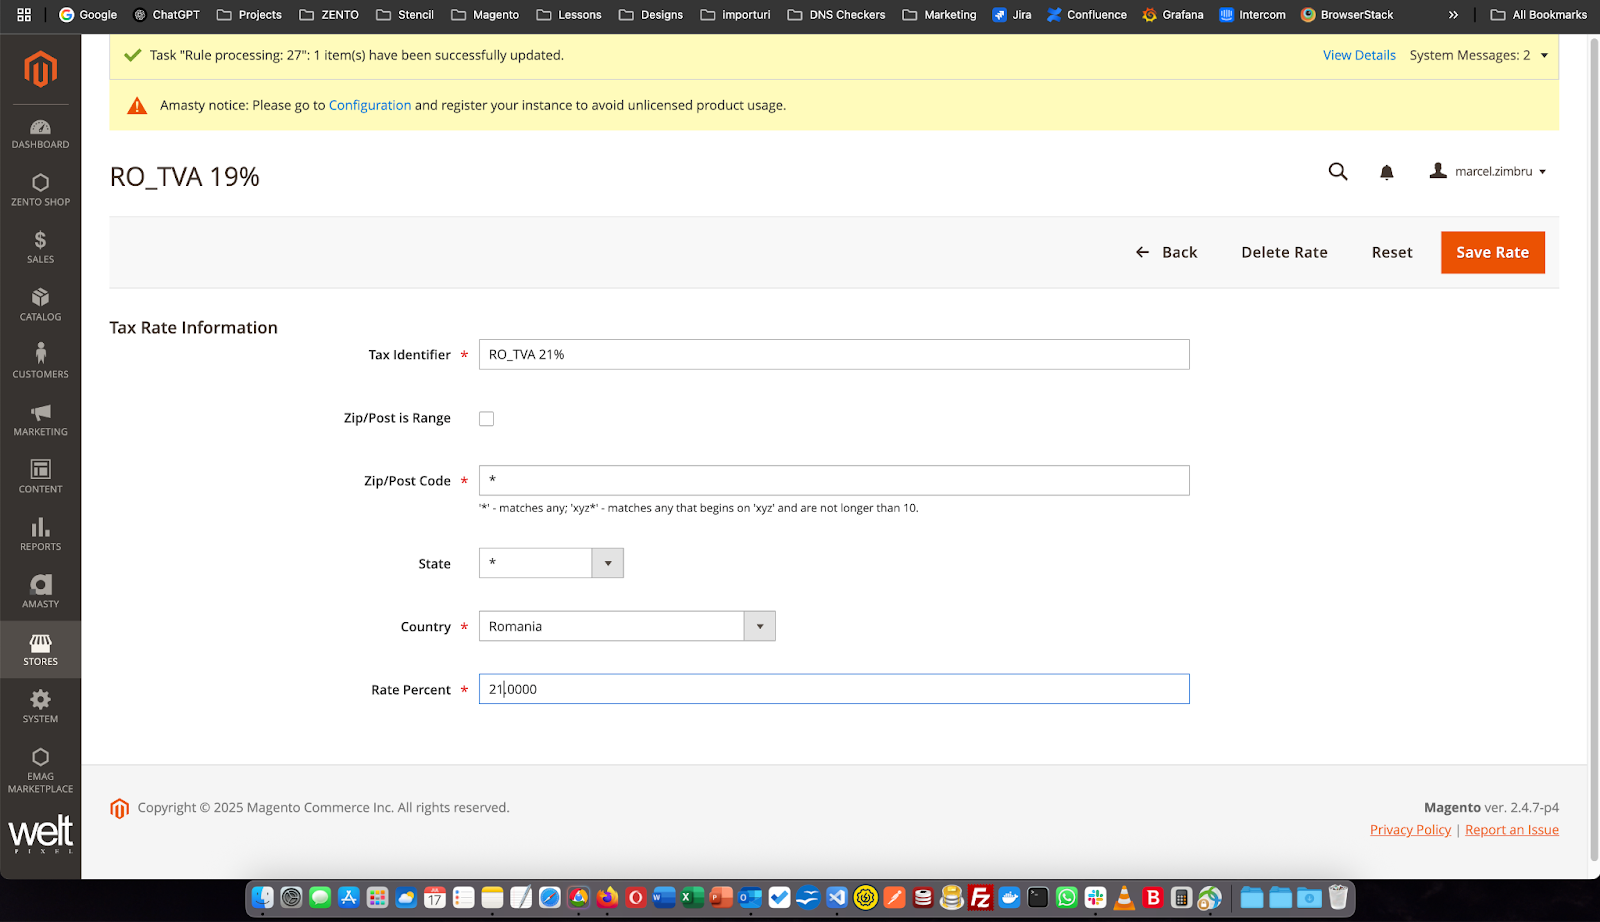Open the notifications bell

(1387, 172)
